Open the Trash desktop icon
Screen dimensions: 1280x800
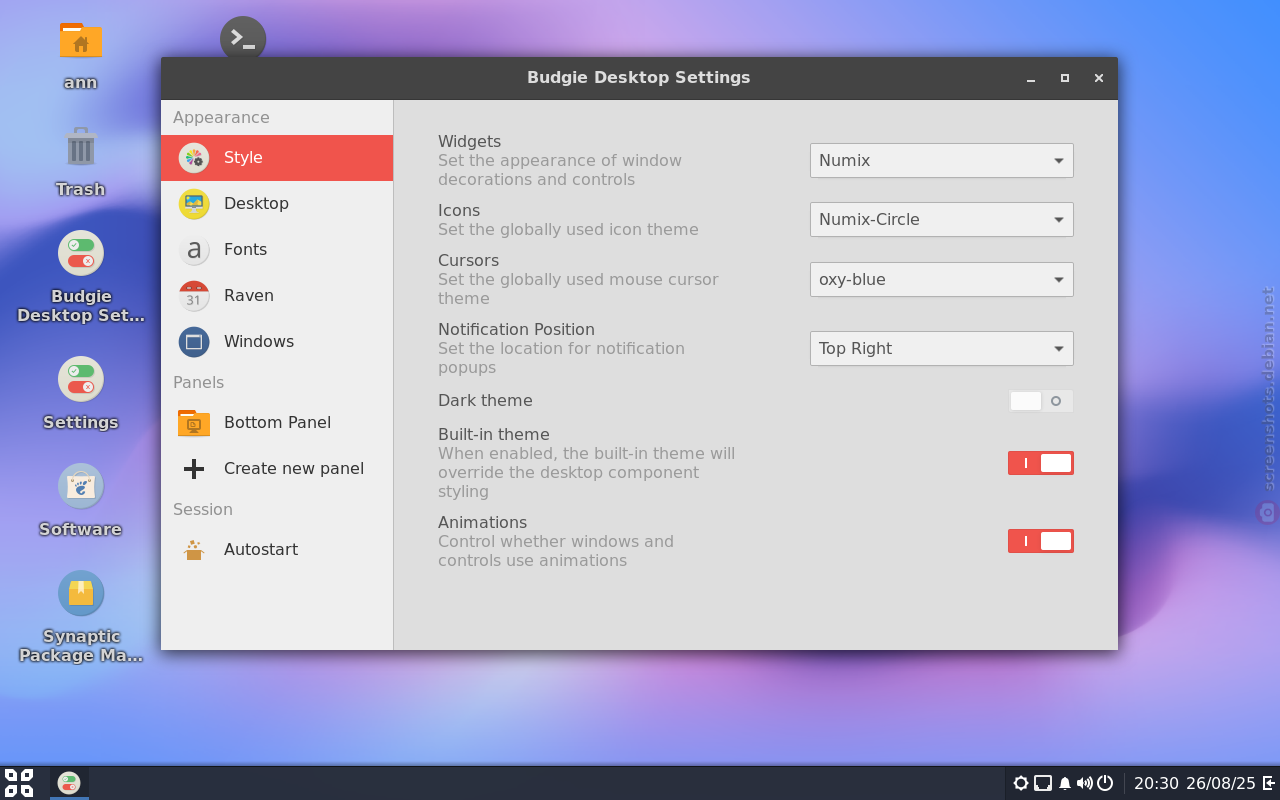[80, 147]
